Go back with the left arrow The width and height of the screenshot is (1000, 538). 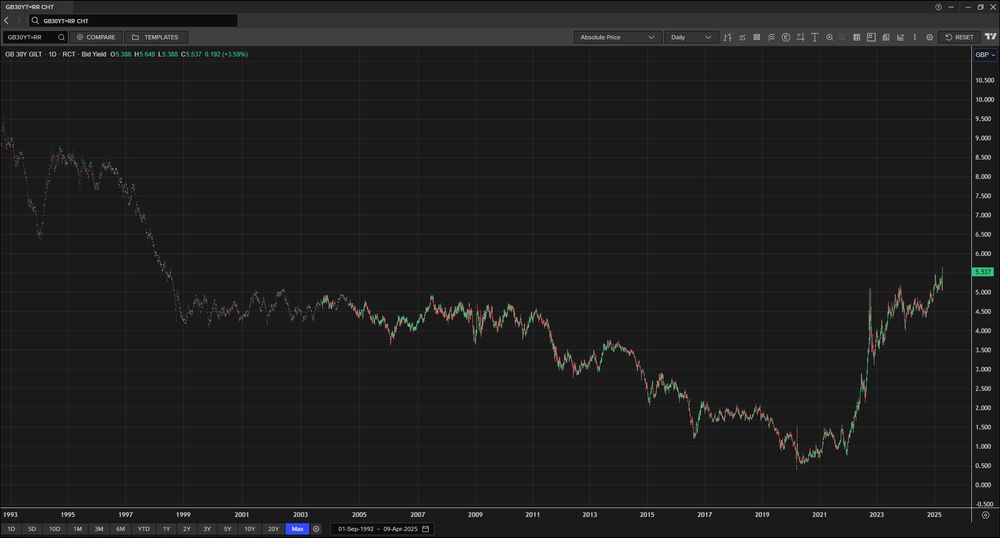click(x=6, y=20)
